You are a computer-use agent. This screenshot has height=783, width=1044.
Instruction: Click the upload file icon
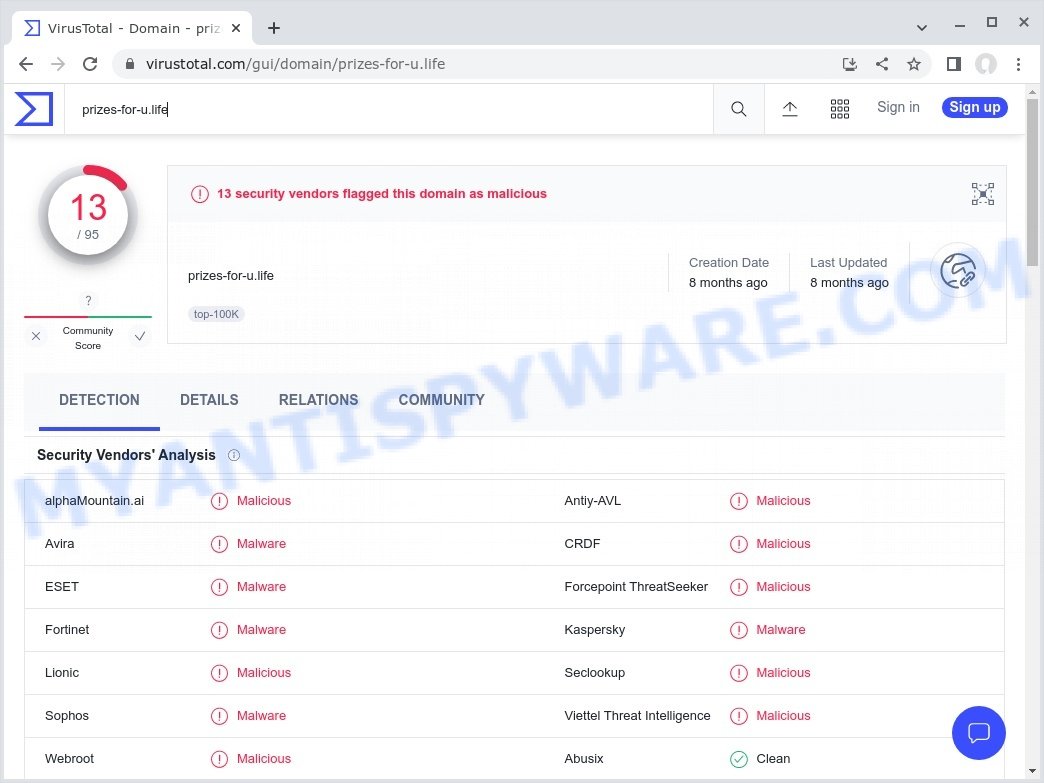coord(790,109)
